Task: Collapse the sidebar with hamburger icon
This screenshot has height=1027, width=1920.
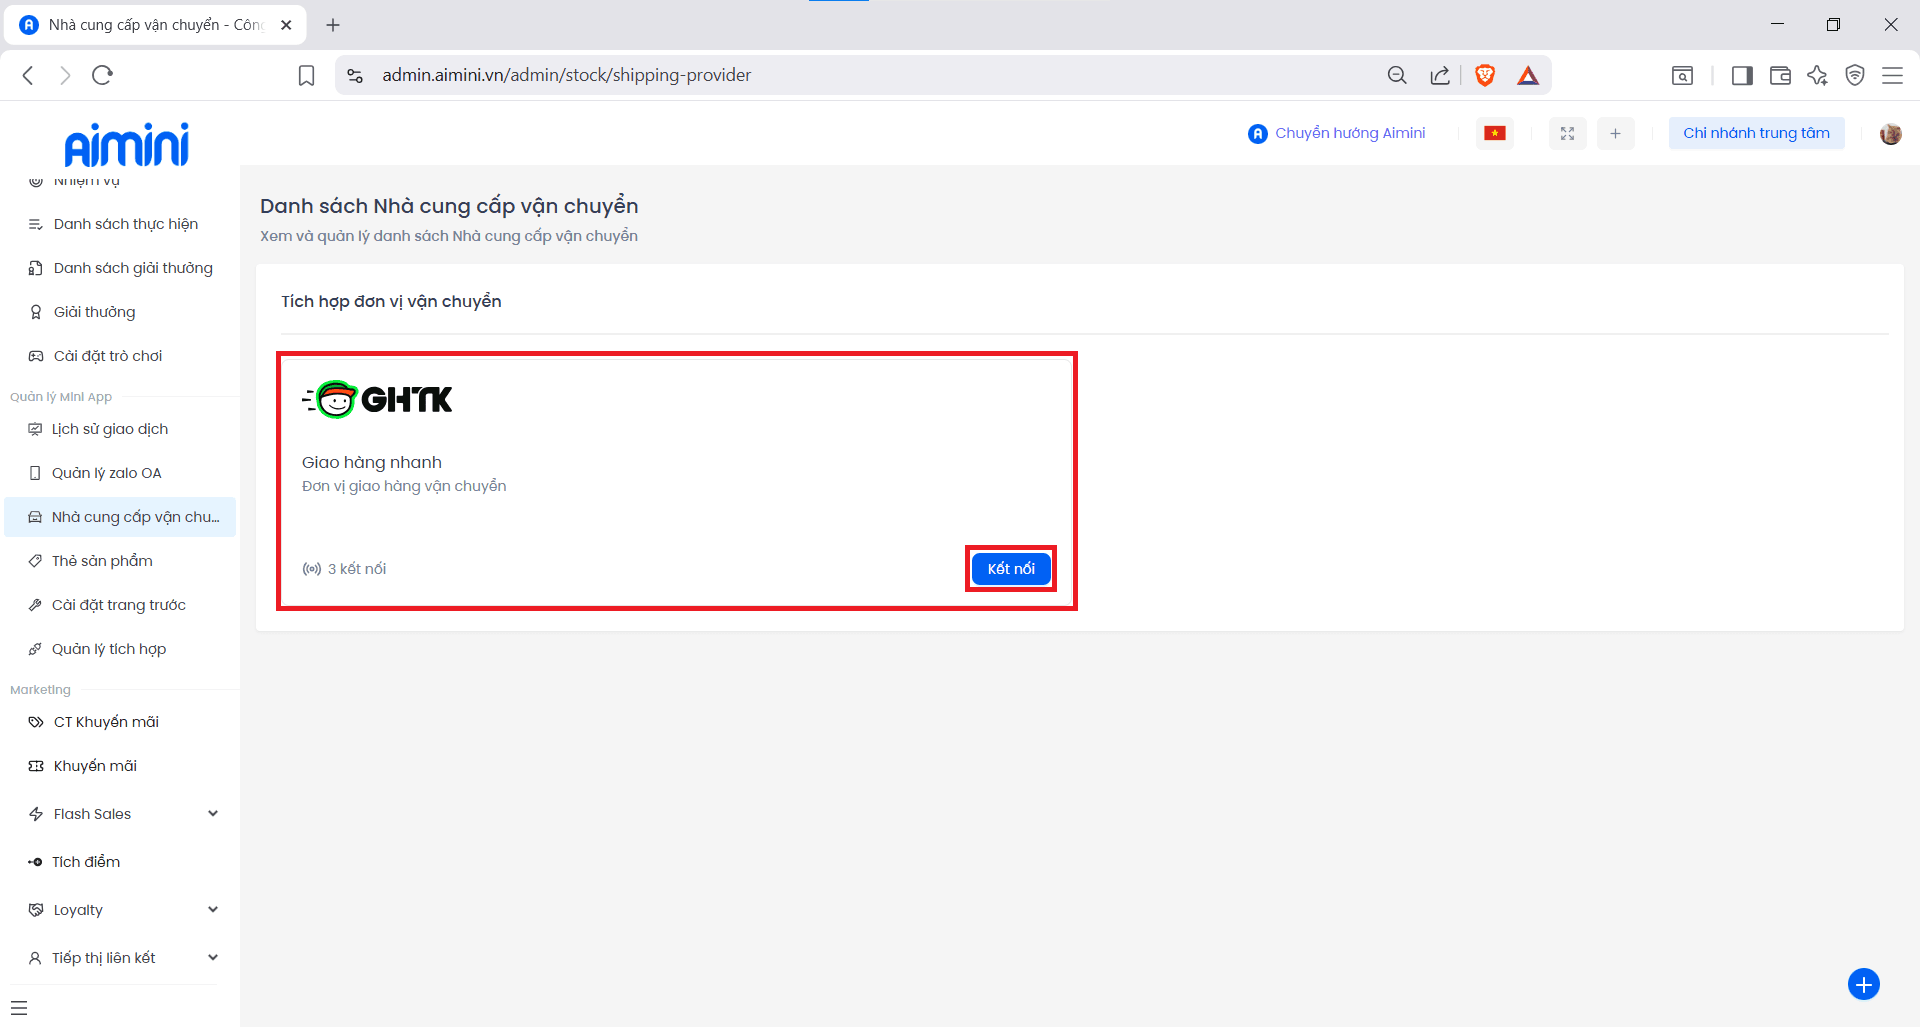Action: (19, 1007)
